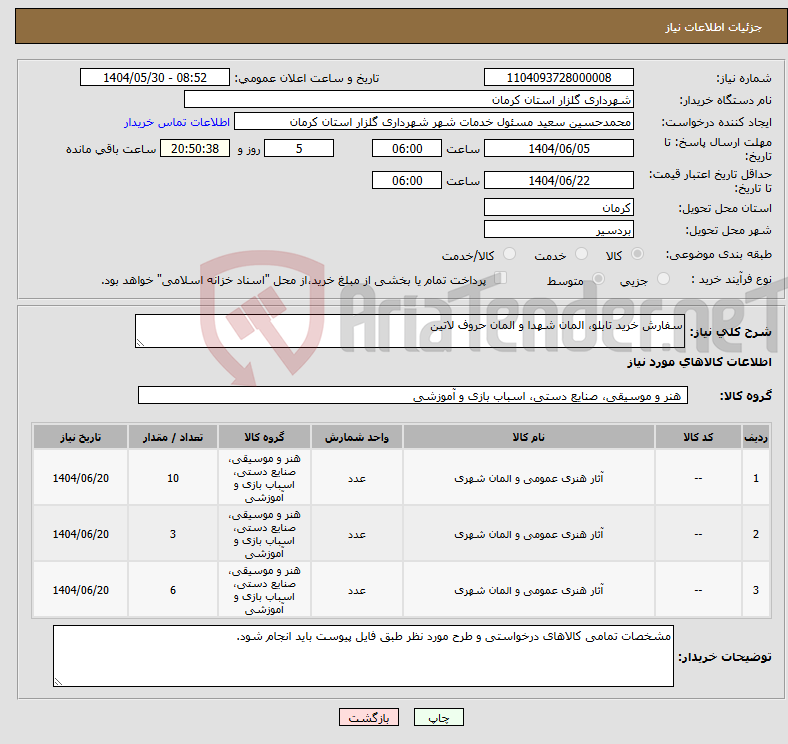Select the کالا radio button

pos(637,254)
